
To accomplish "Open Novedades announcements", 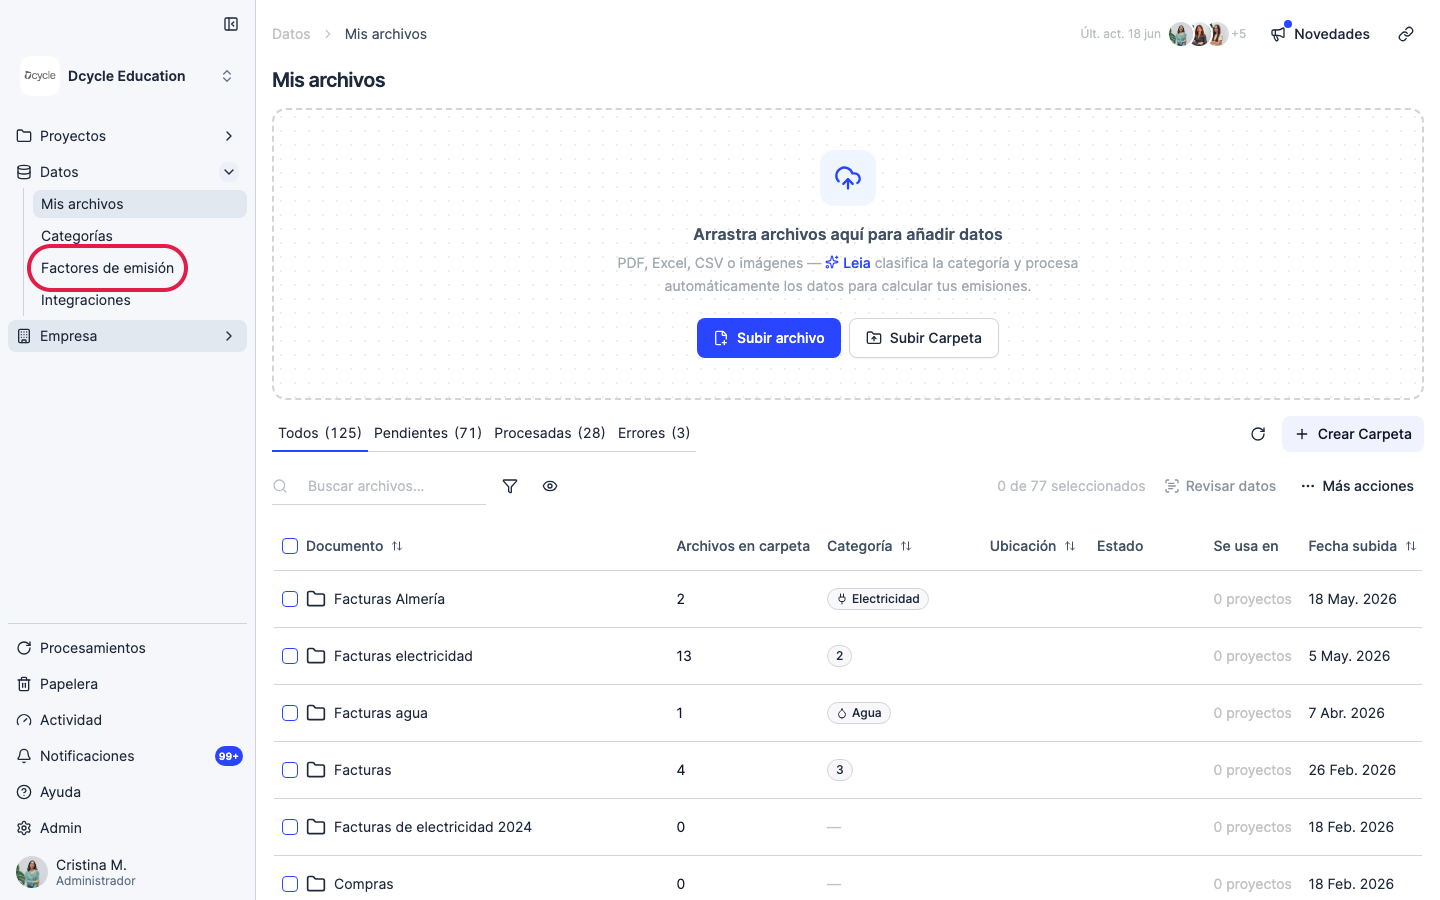I will (1320, 34).
